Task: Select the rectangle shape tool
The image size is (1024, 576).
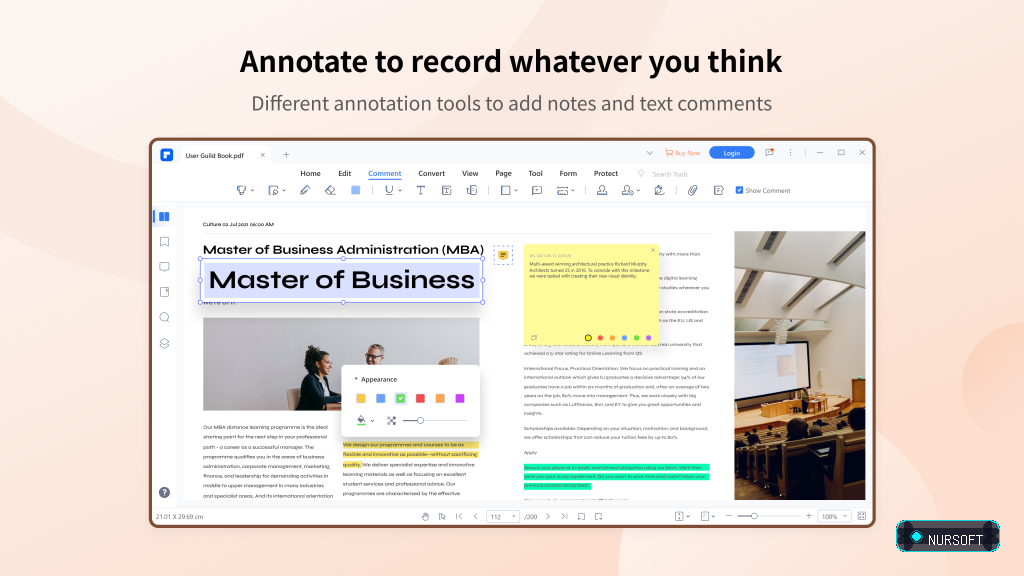Action: tap(505, 190)
